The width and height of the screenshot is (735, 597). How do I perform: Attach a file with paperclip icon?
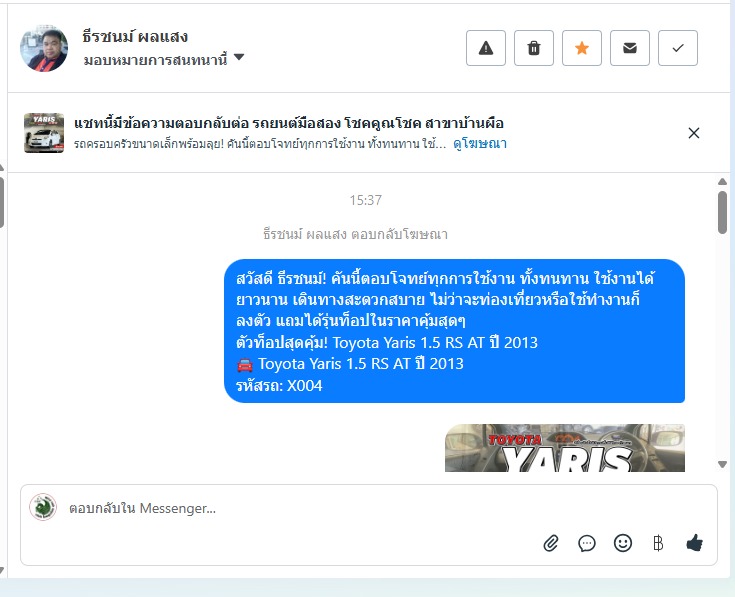pos(551,543)
